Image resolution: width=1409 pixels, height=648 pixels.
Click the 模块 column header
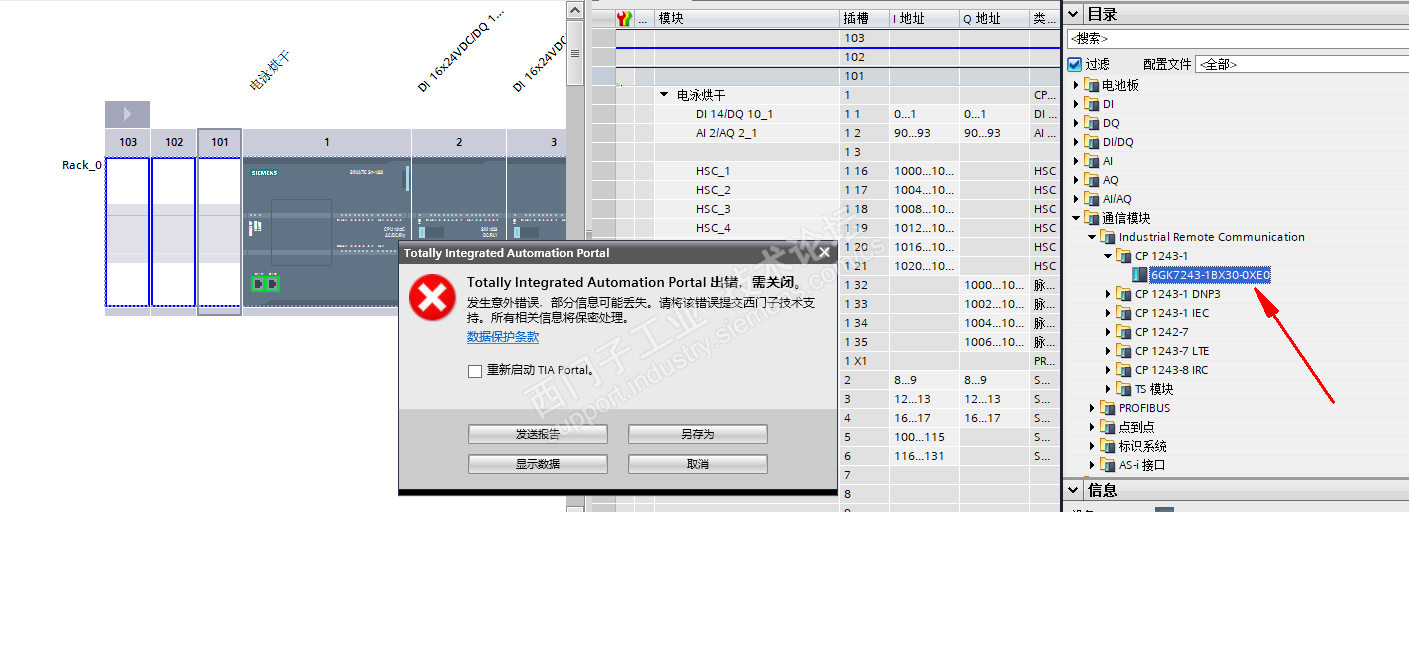pos(746,18)
